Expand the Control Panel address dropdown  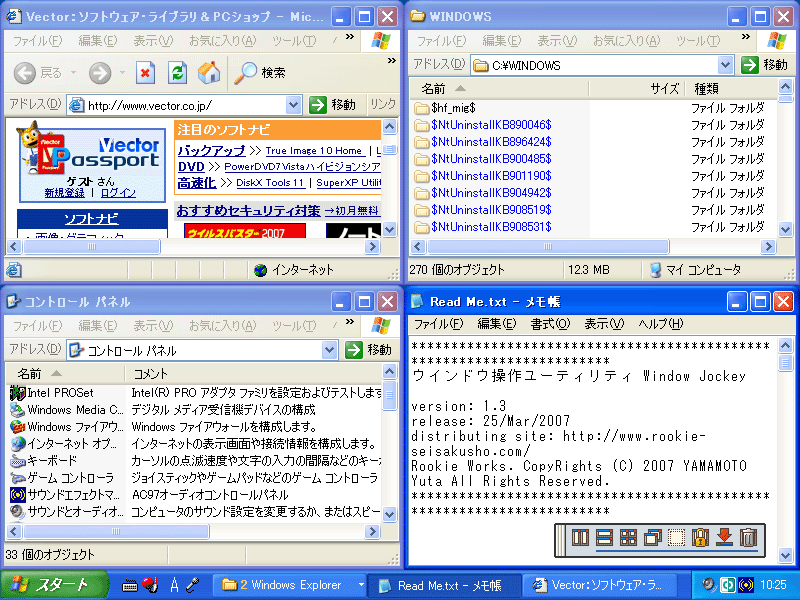(x=329, y=350)
